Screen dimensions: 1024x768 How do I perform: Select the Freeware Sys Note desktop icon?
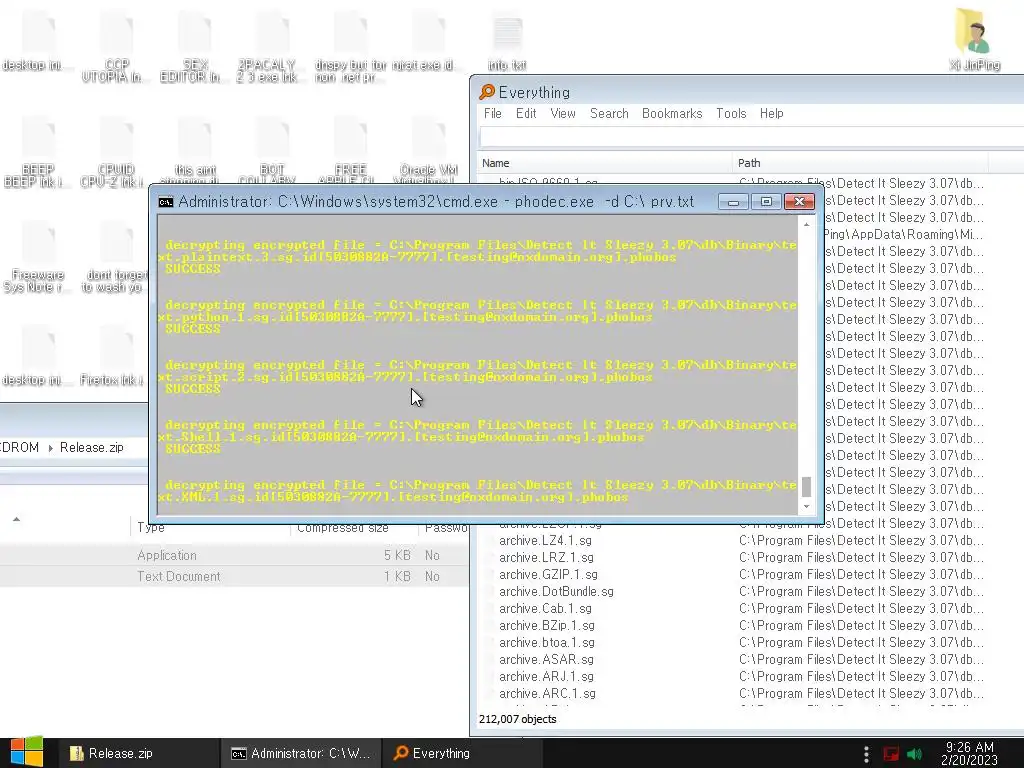pos(38,257)
